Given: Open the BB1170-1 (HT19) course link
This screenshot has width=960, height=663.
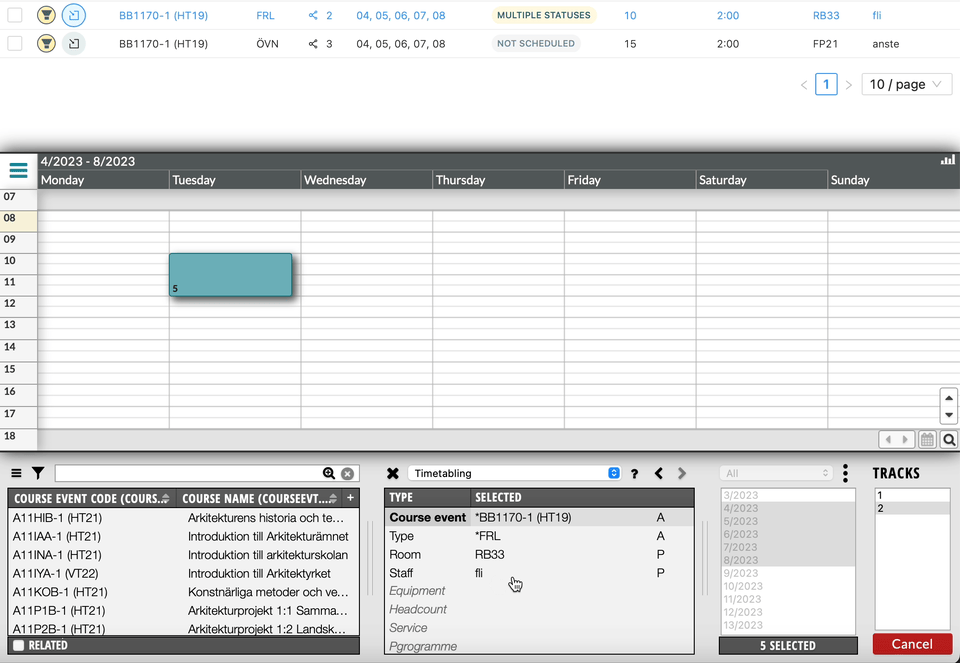Looking at the screenshot, I should (163, 15).
